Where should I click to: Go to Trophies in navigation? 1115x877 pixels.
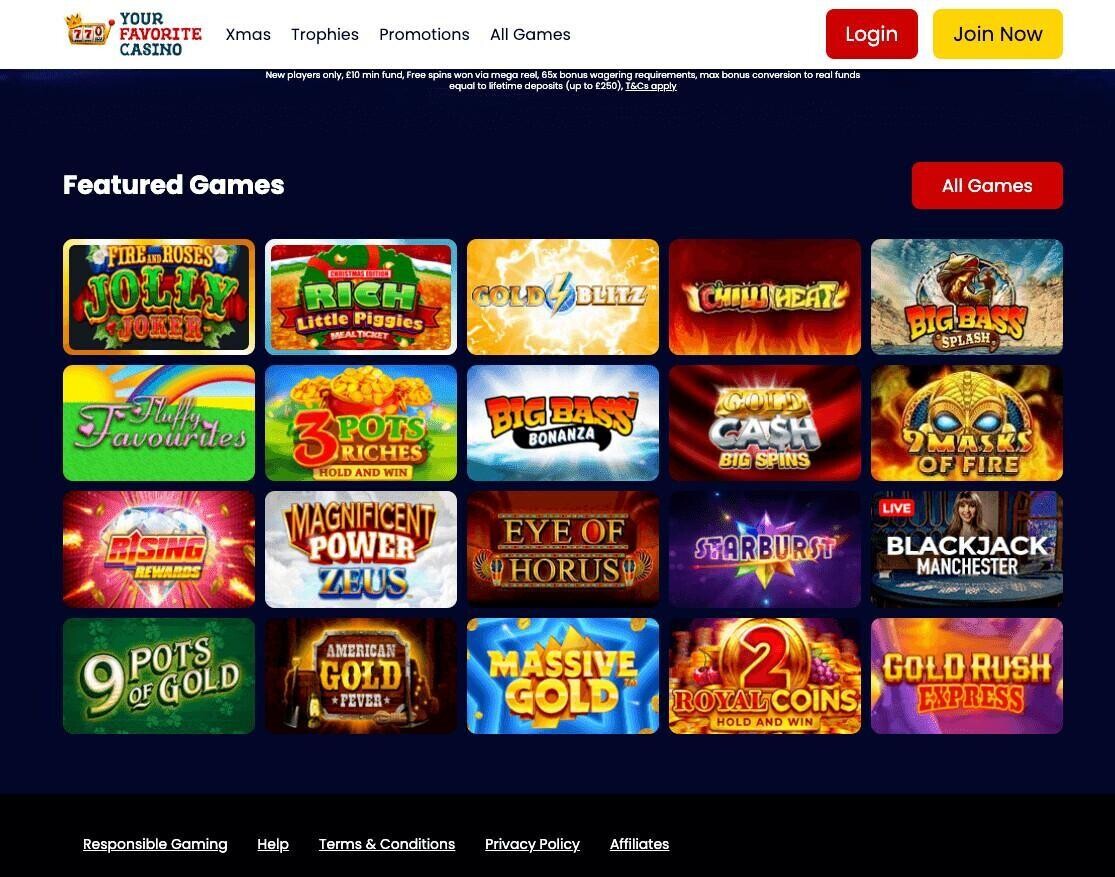(x=325, y=34)
